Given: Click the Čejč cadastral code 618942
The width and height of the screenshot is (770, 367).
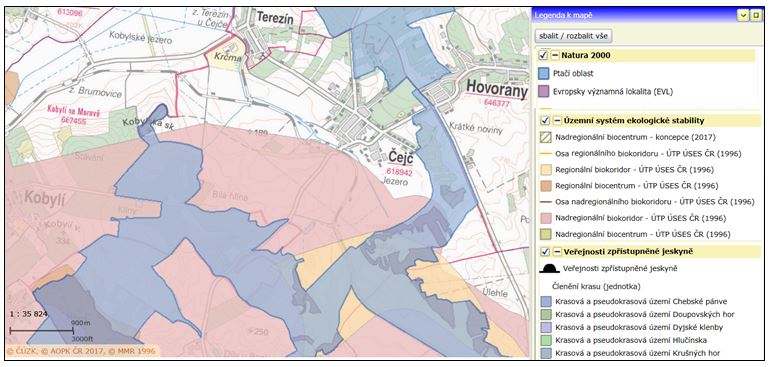Looking at the screenshot, I should point(400,173).
